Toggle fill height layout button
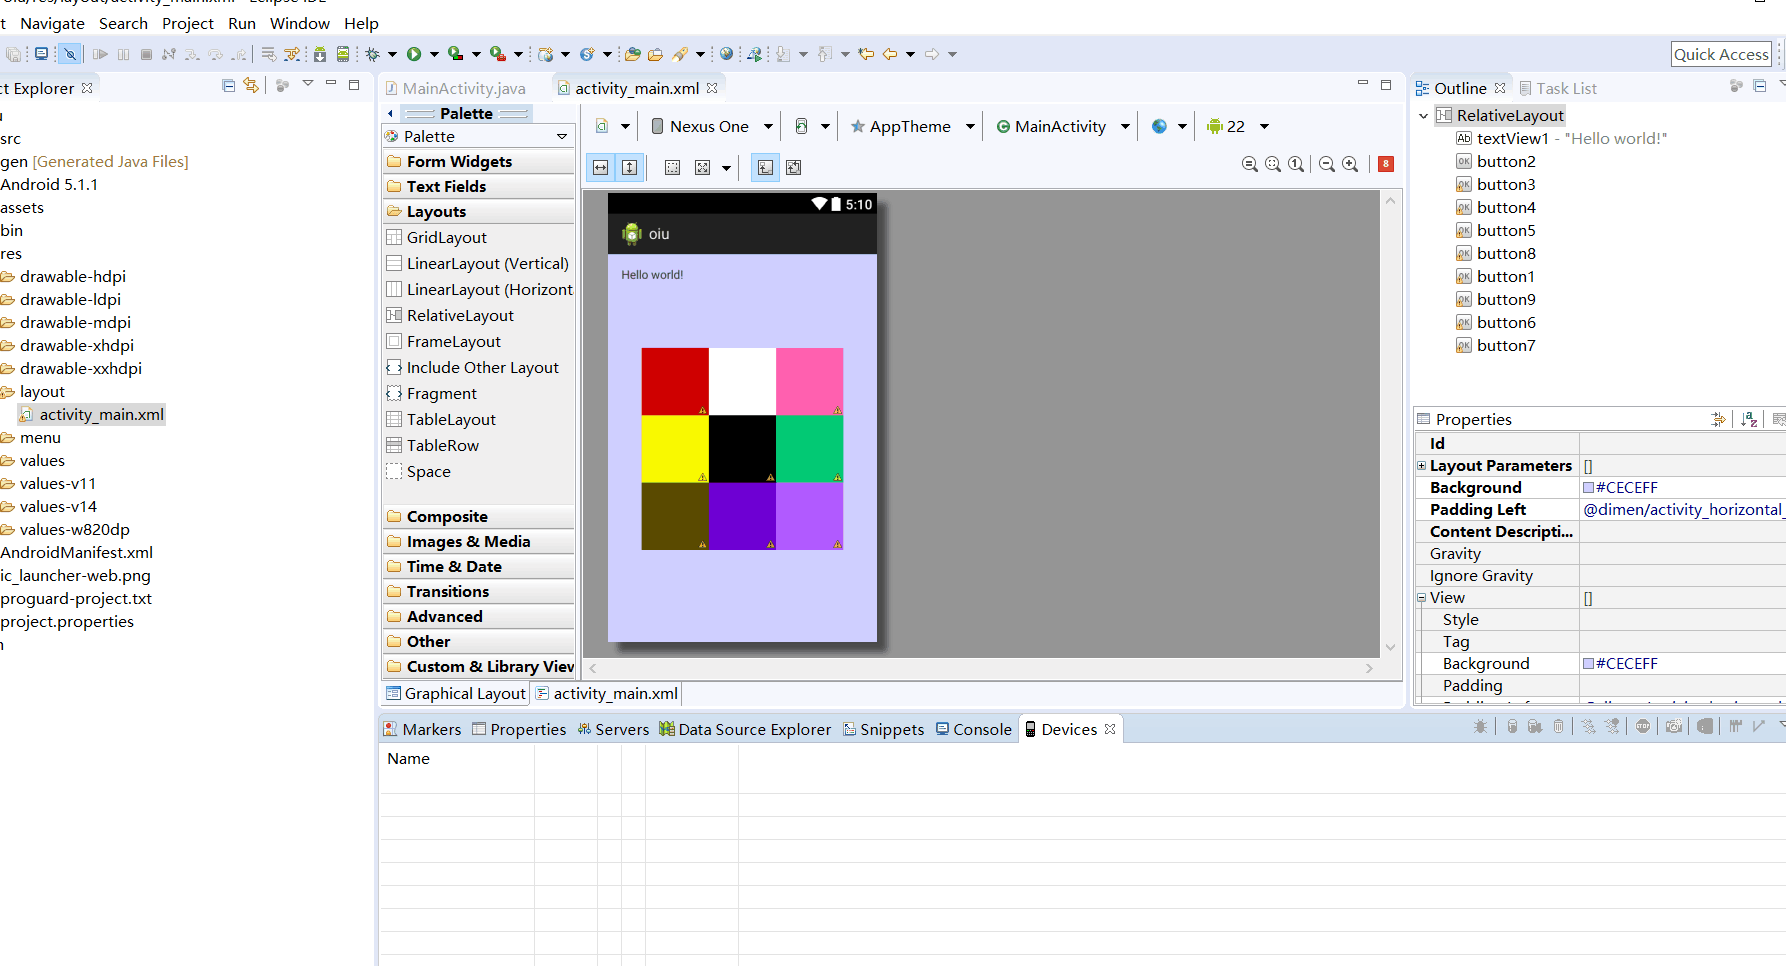 (629, 167)
